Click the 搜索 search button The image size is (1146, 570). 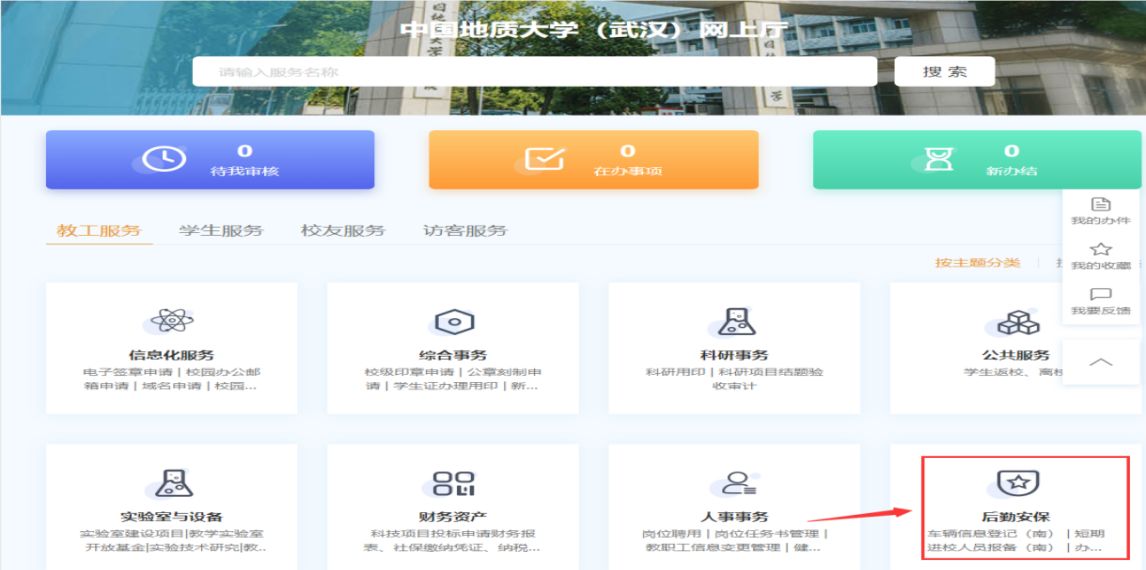[x=944, y=72]
